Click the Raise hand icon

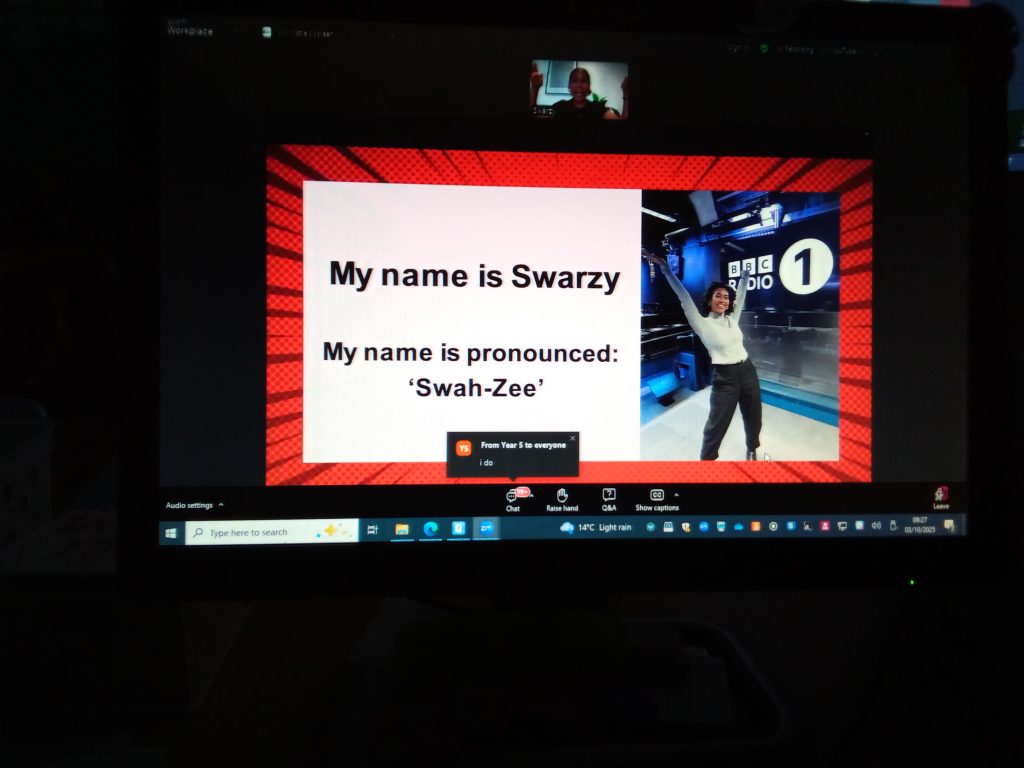(562, 496)
